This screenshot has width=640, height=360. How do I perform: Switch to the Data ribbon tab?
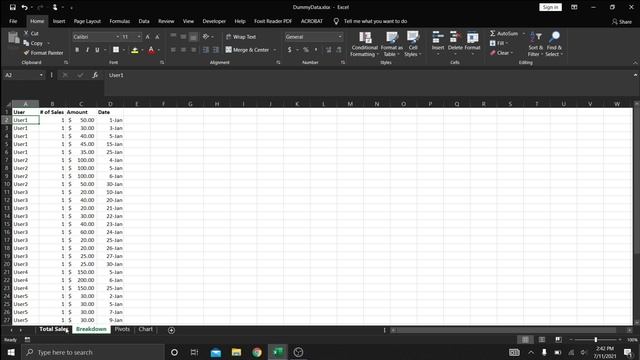[x=144, y=21]
